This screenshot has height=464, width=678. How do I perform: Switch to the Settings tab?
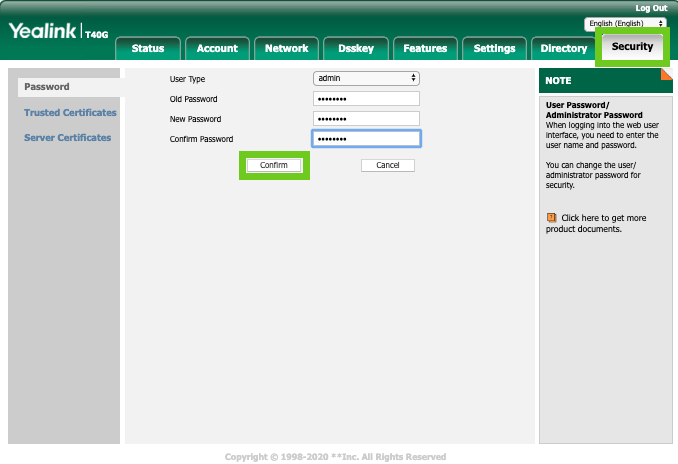point(494,48)
